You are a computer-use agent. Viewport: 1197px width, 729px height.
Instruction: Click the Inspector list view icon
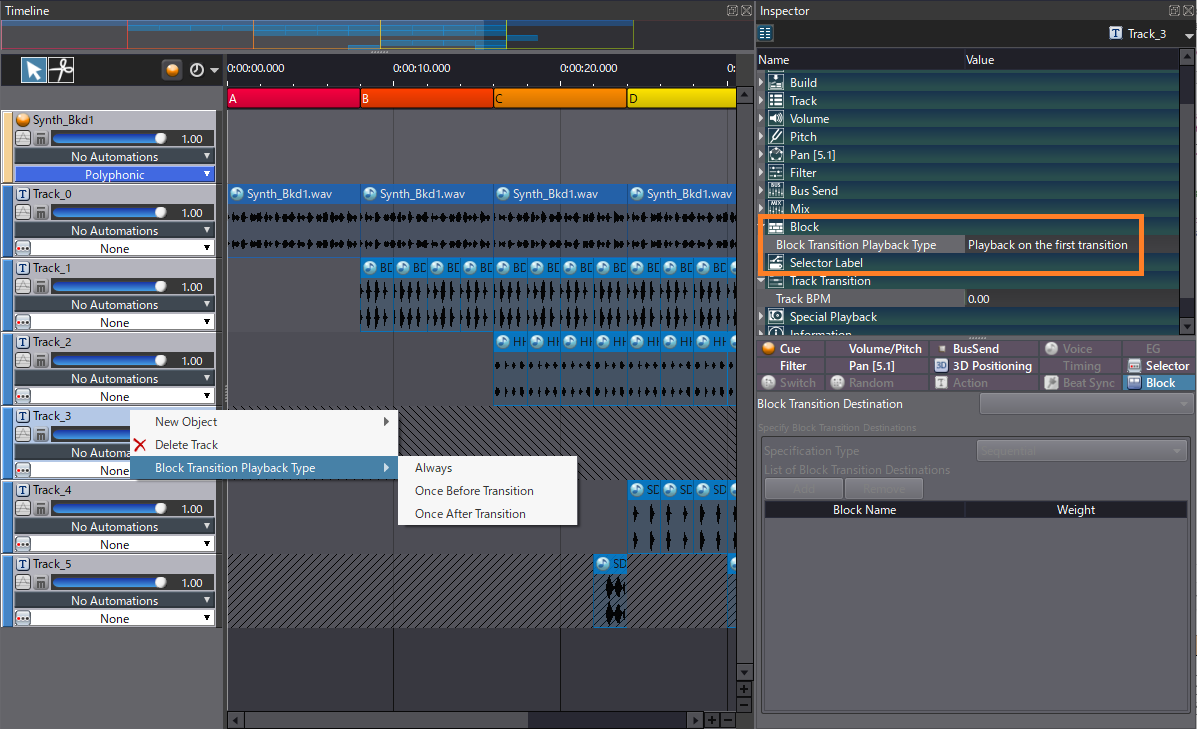click(x=765, y=33)
